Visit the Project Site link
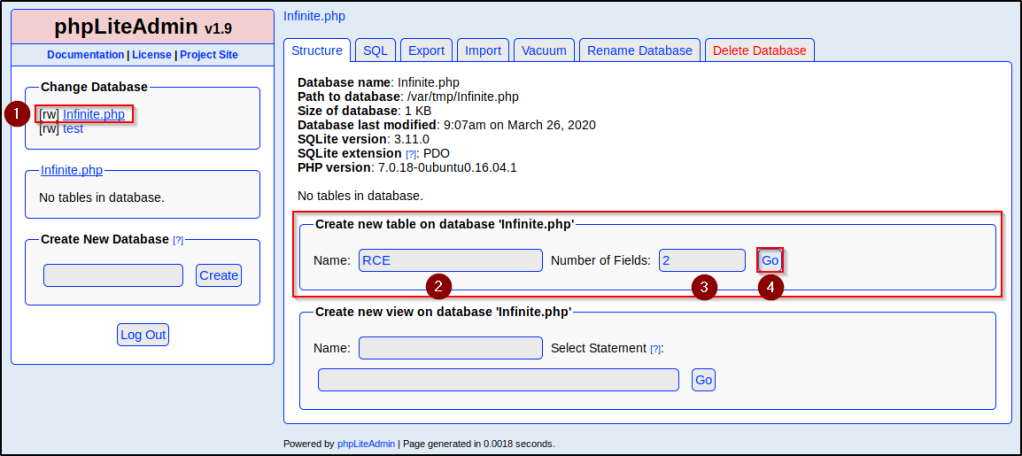The width and height of the screenshot is (1022, 456). (209, 55)
